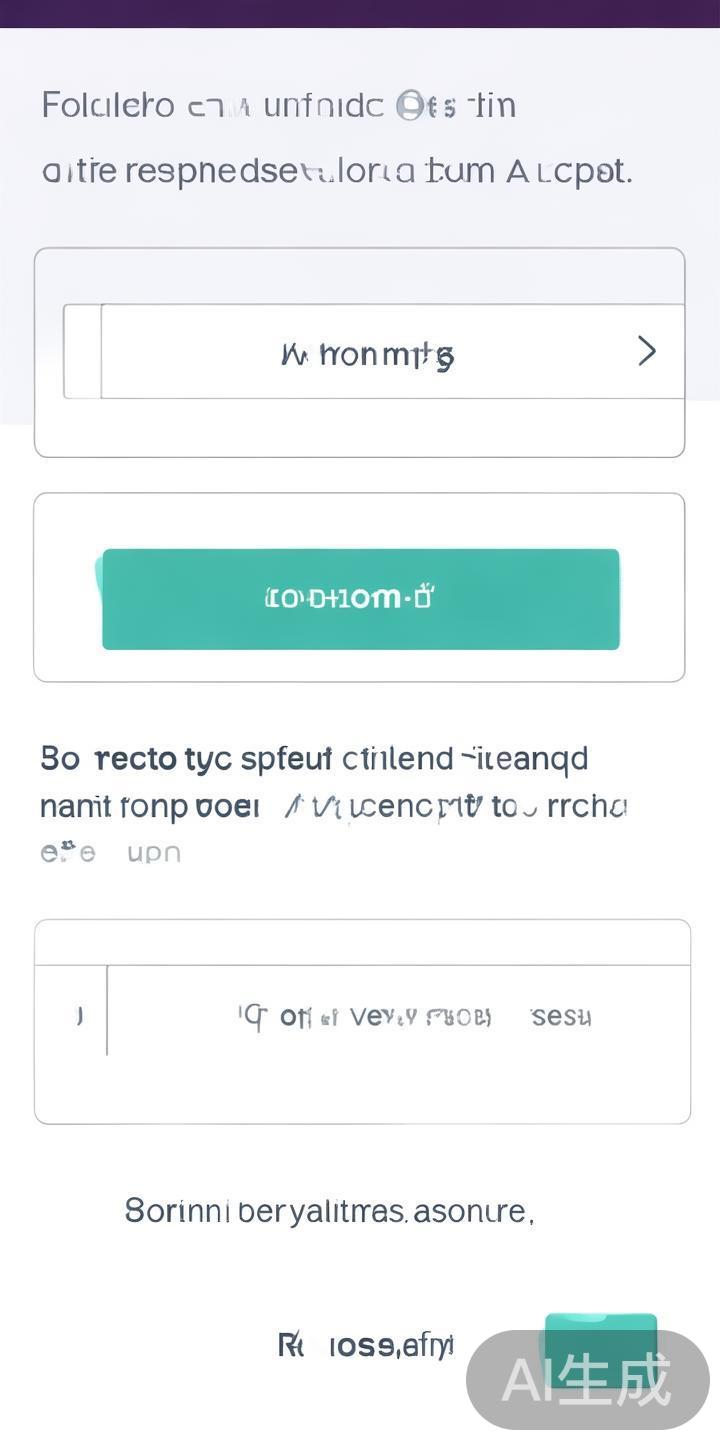This screenshot has width=720, height=1440.
Task: Select the centered sentence below the input card
Action: tap(330, 1210)
